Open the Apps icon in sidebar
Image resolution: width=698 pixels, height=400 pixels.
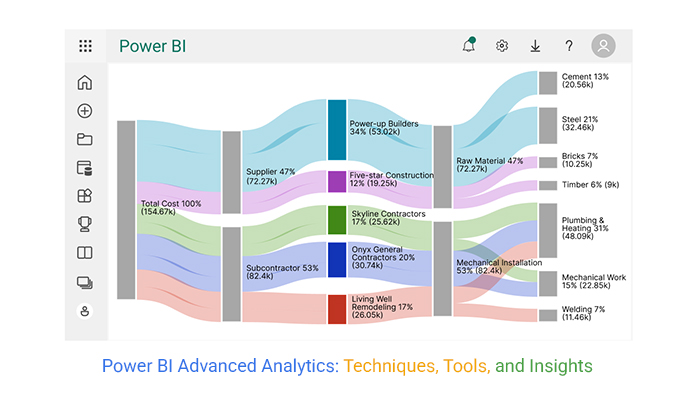tap(85, 196)
